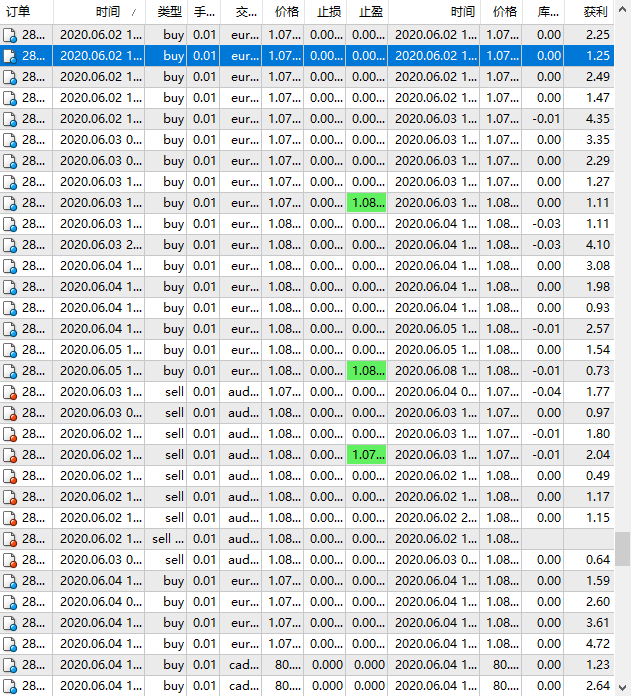Click the sell order icon in the 2.04 profit row
The width and height of the screenshot is (631, 696).
coord(10,455)
